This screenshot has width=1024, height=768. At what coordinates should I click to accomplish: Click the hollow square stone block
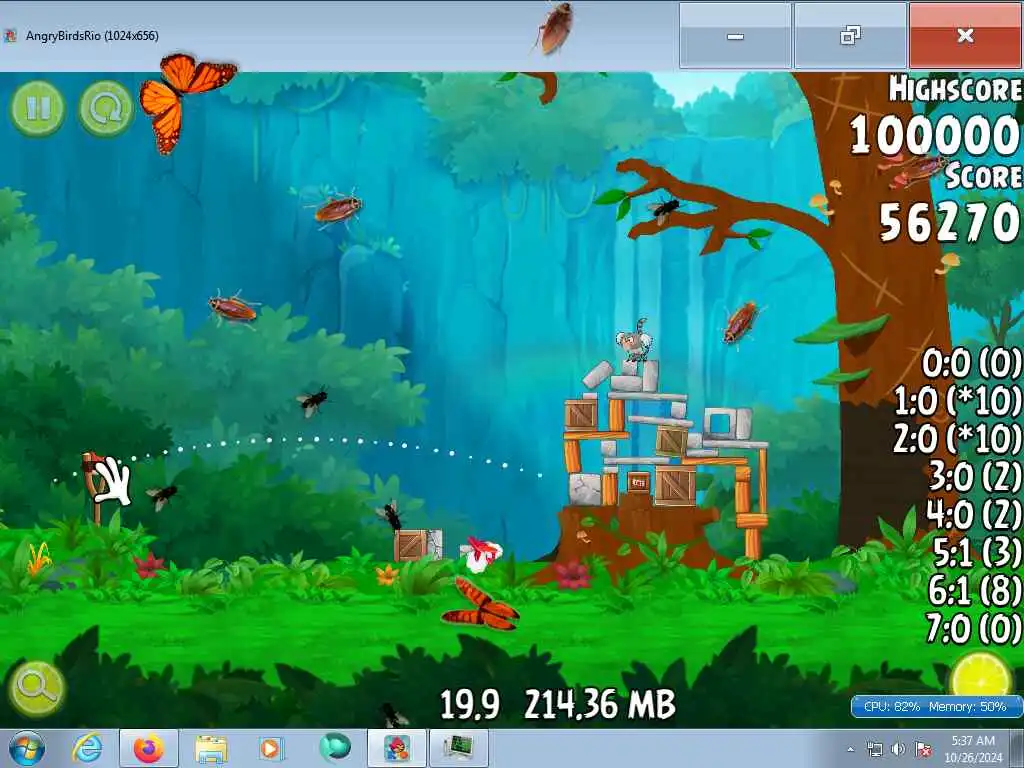pyautogui.click(x=720, y=423)
